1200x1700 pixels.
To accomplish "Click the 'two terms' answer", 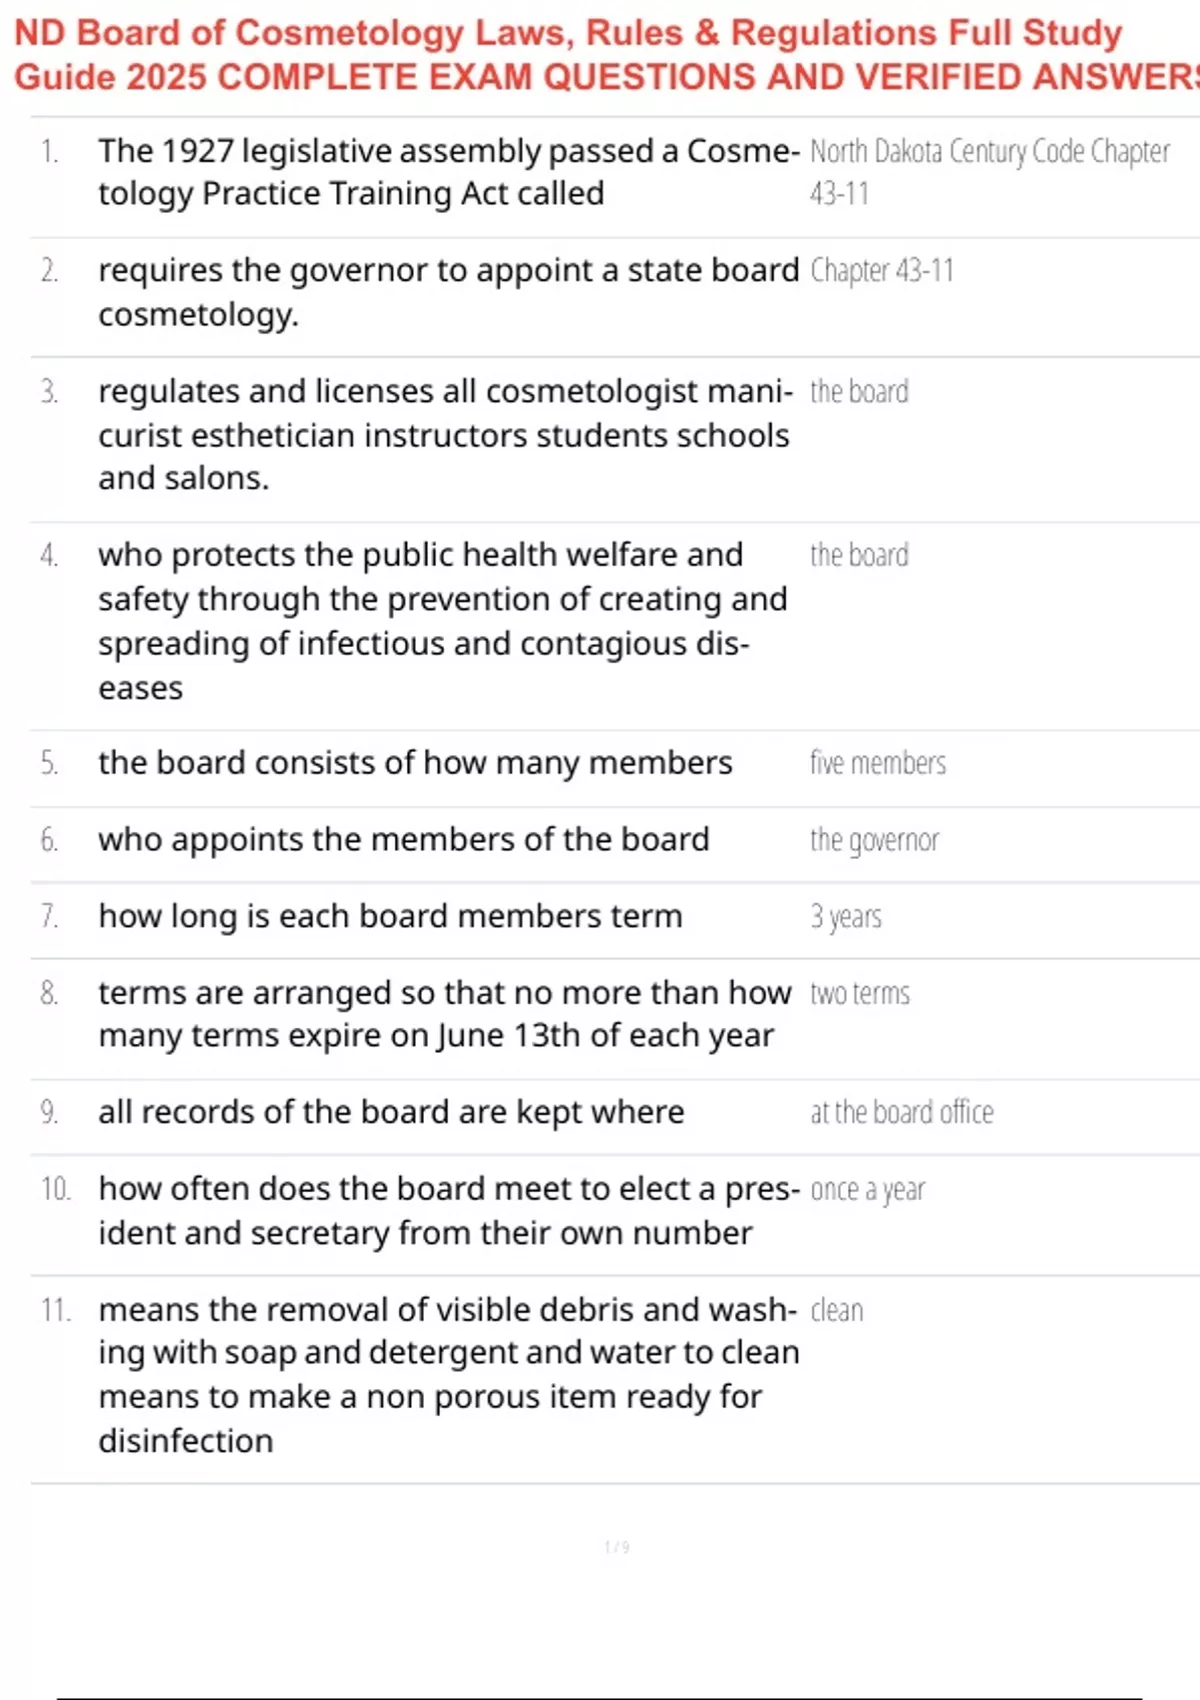I will click(859, 994).
